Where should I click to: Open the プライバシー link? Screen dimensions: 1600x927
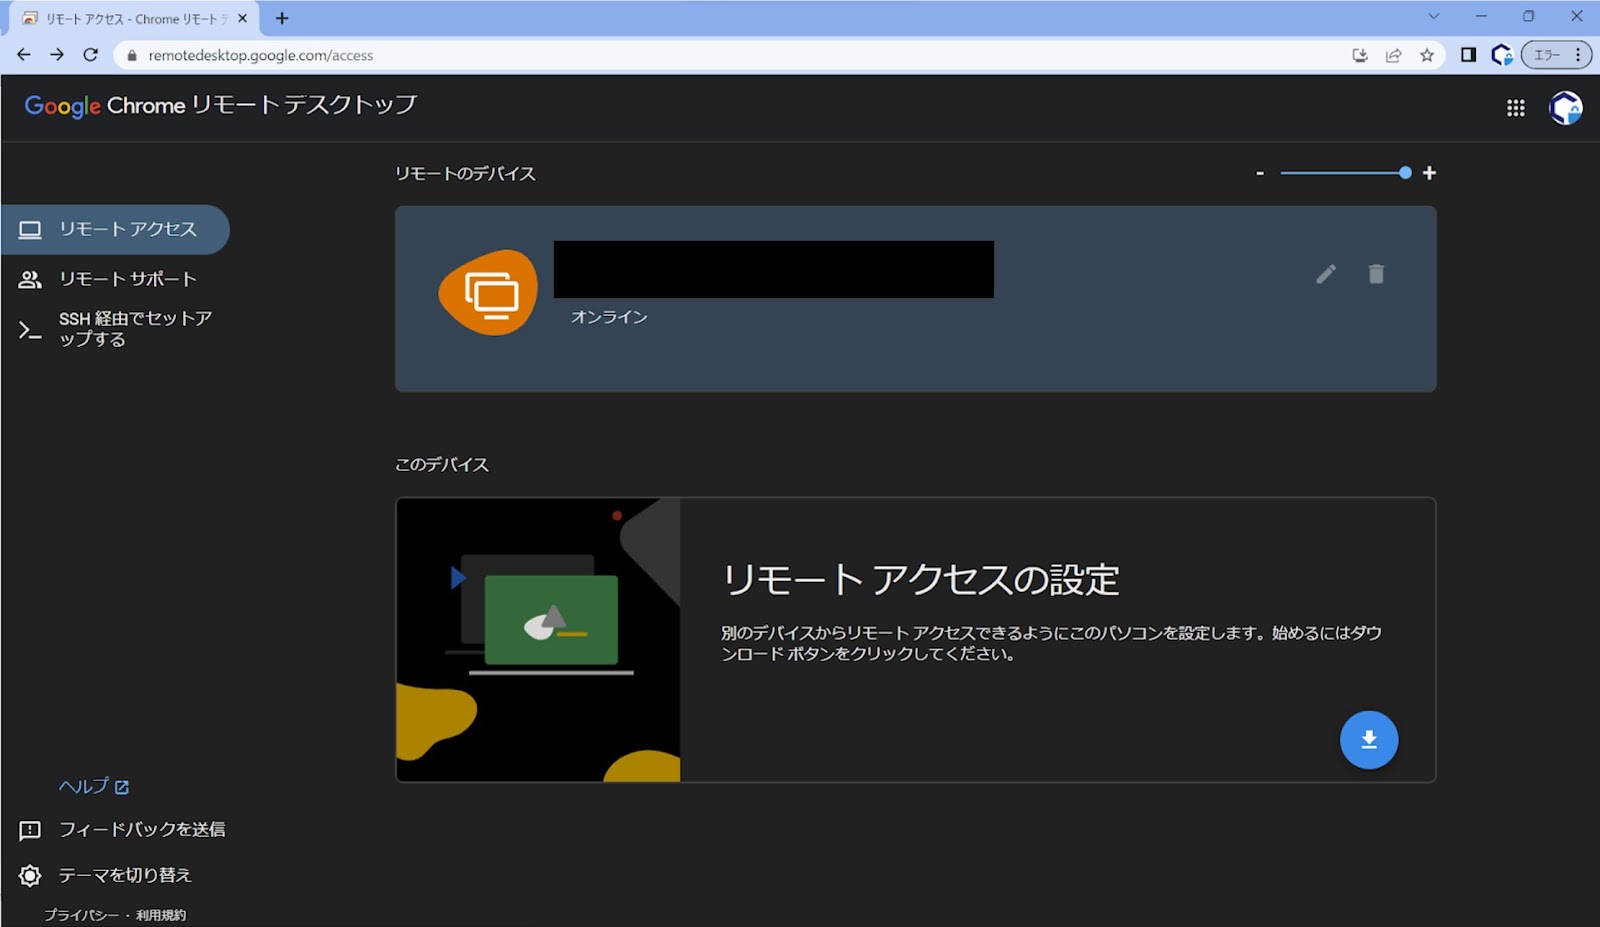pos(81,915)
